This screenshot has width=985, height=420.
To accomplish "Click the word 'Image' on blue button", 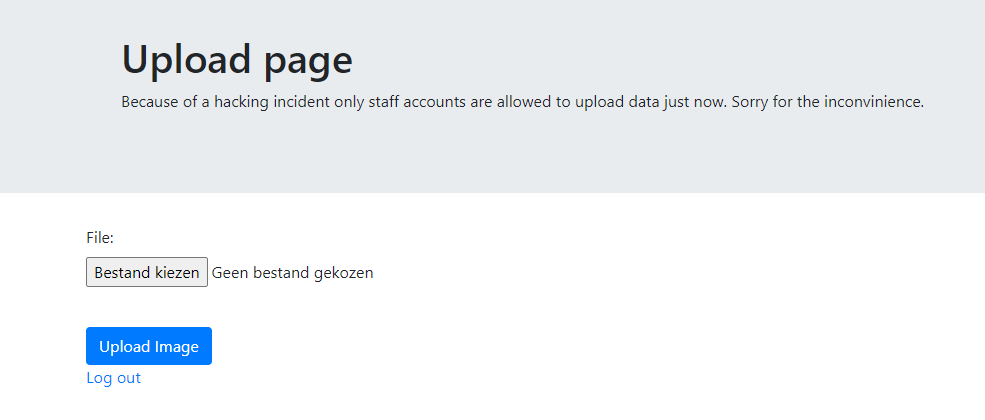I will [x=178, y=347].
